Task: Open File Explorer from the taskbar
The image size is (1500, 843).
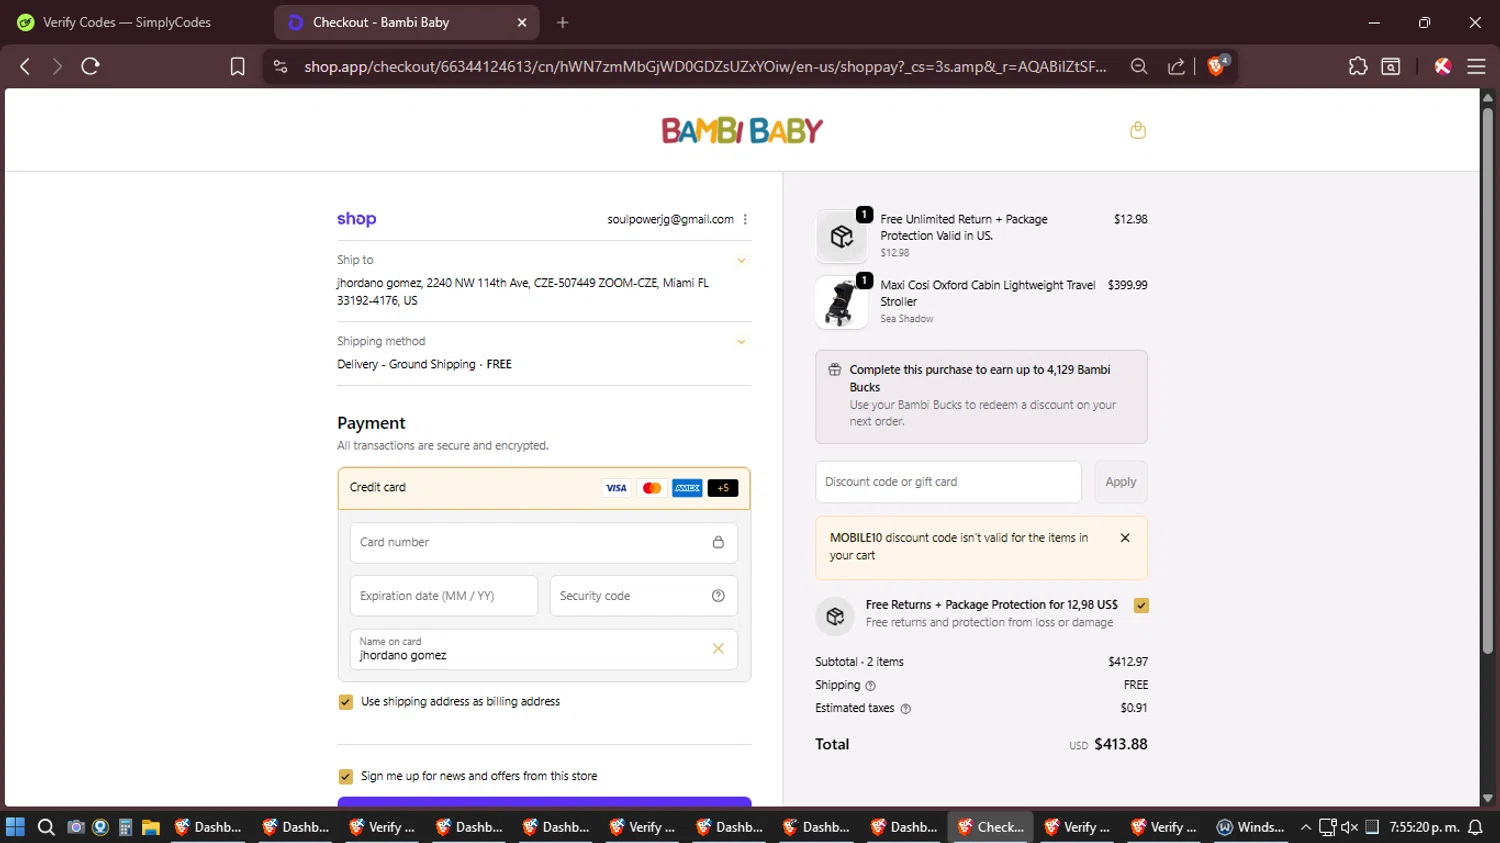Action: pyautogui.click(x=151, y=827)
